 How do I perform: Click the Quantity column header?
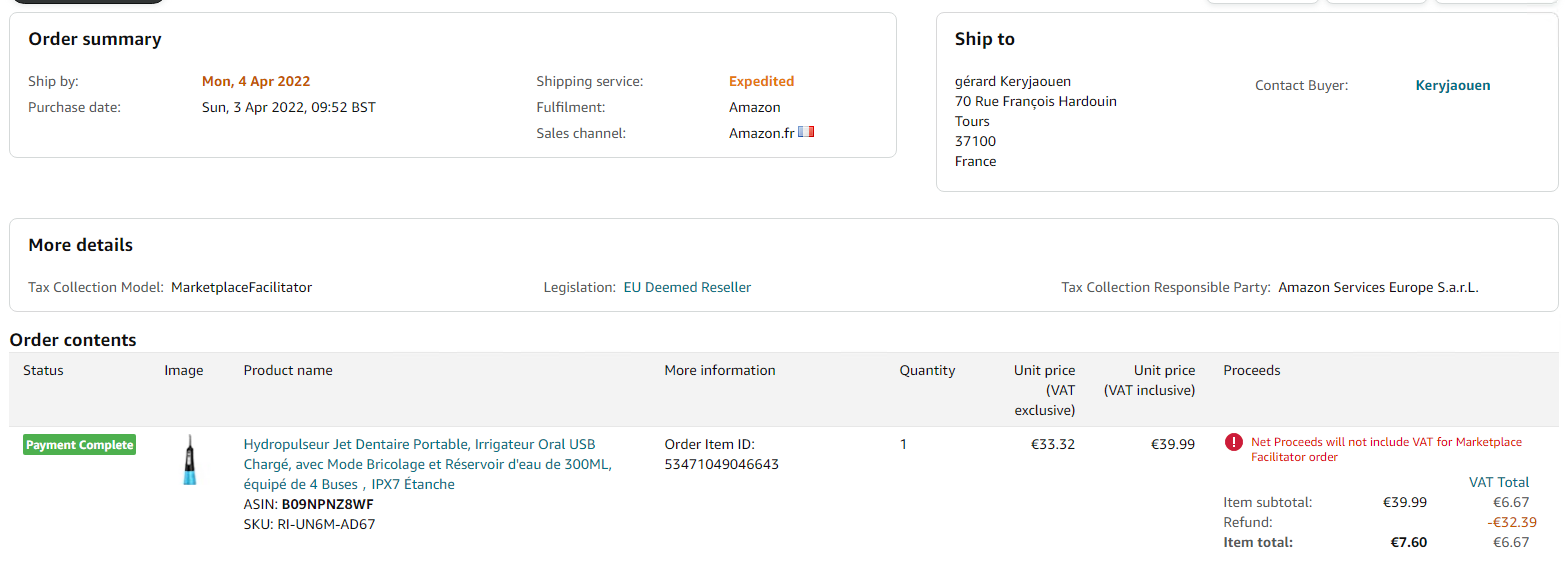(x=927, y=370)
